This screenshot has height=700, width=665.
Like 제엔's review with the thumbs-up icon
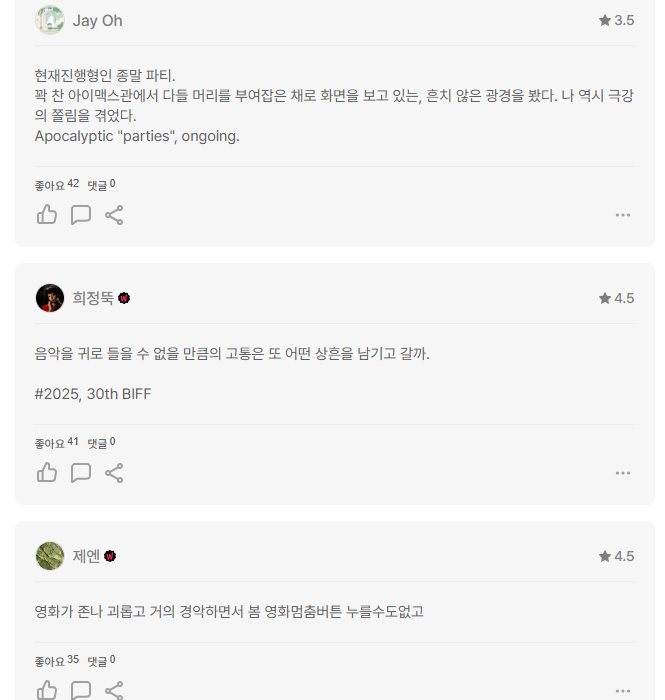coord(47,690)
